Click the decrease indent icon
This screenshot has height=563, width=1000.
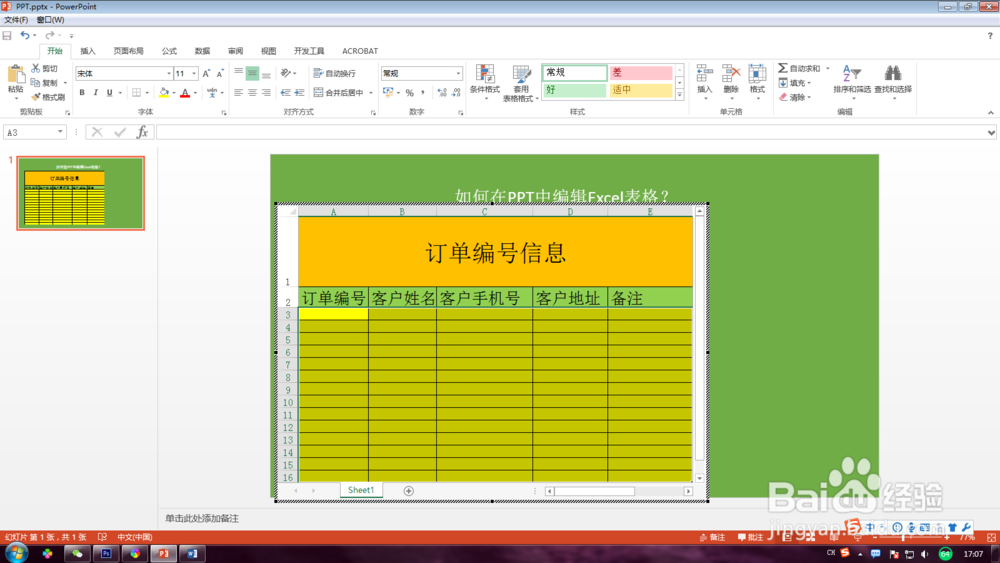coord(286,92)
